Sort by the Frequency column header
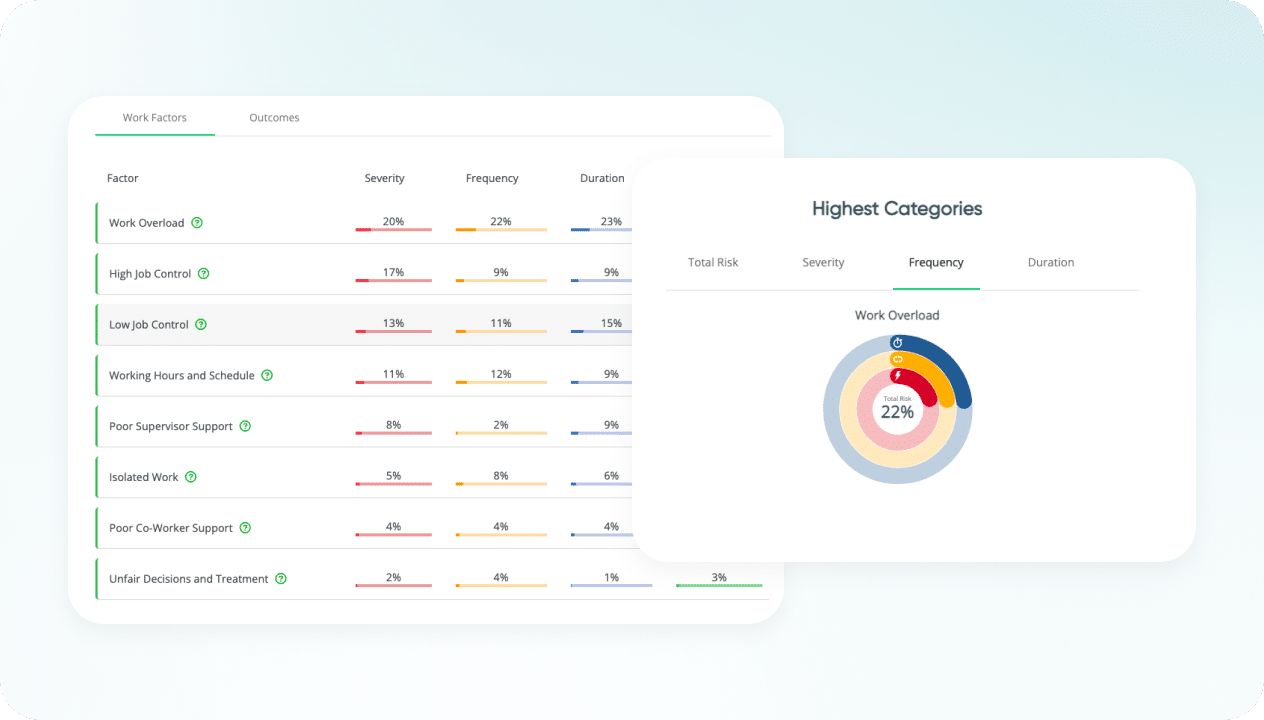The image size is (1264, 720). coord(492,178)
